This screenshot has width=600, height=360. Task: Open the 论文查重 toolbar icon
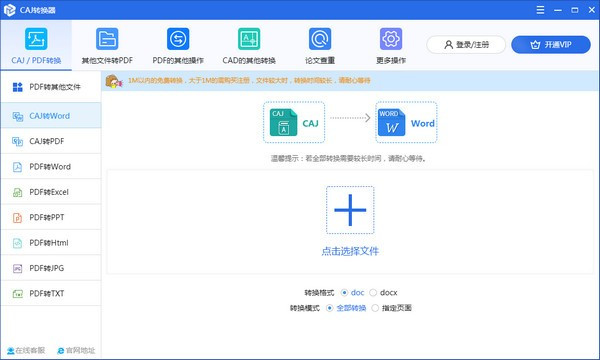click(x=320, y=39)
